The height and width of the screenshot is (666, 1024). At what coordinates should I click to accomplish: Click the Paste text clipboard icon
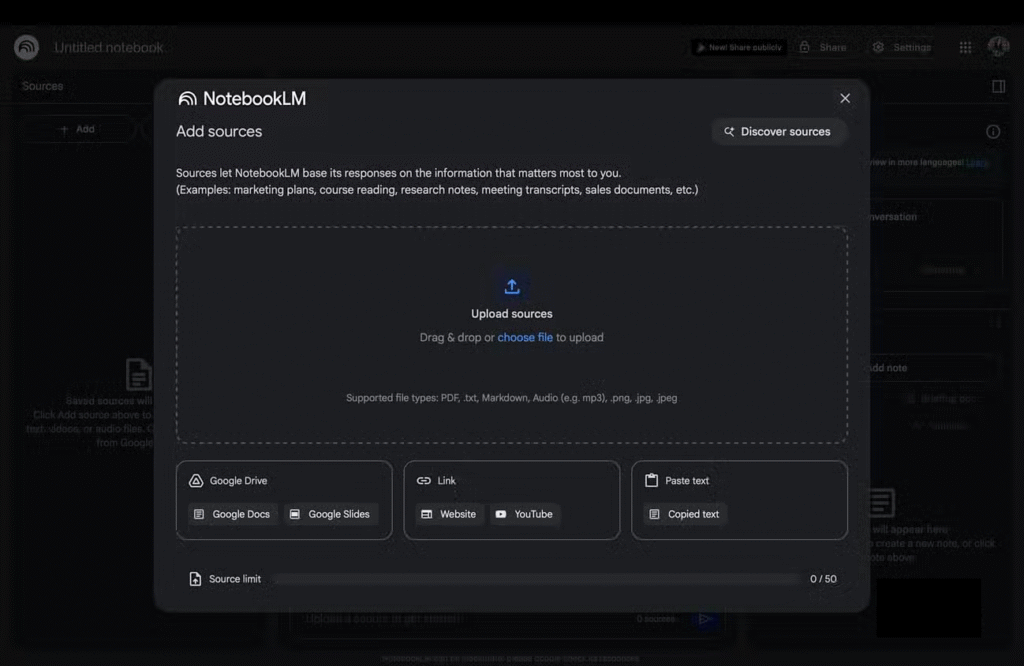tap(652, 481)
